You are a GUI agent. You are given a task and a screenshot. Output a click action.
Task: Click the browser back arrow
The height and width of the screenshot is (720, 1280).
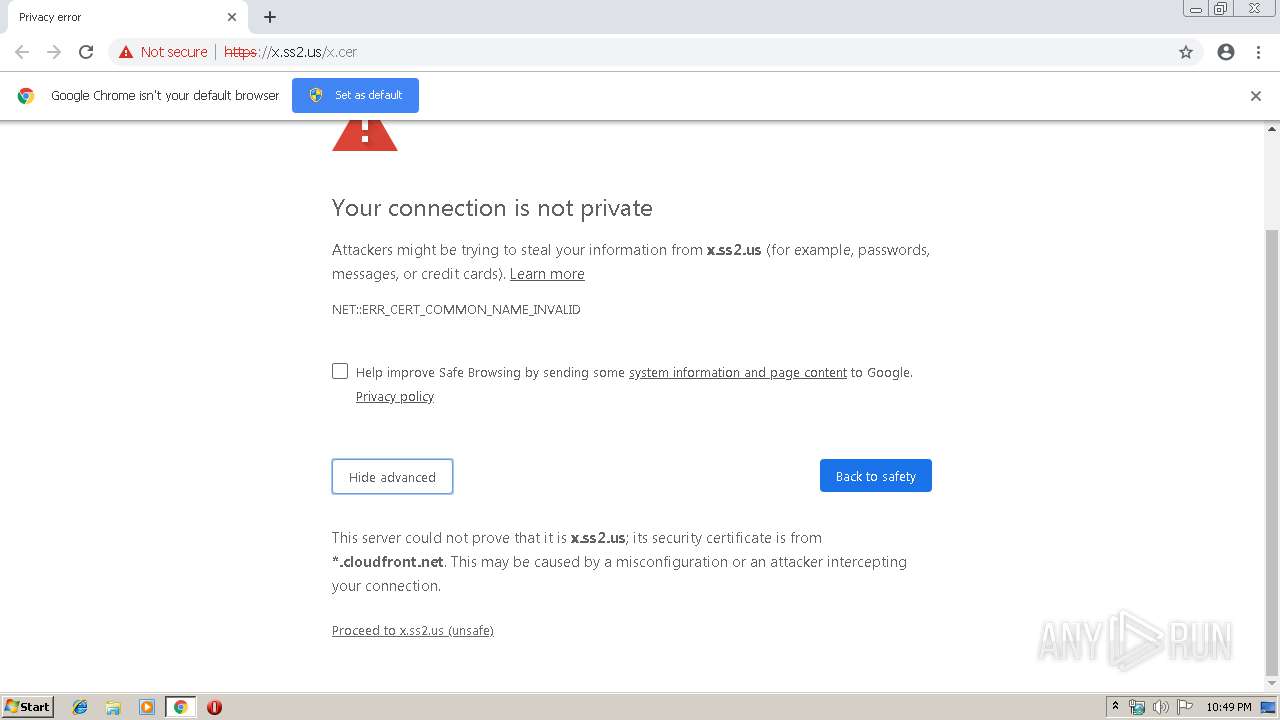[22, 52]
